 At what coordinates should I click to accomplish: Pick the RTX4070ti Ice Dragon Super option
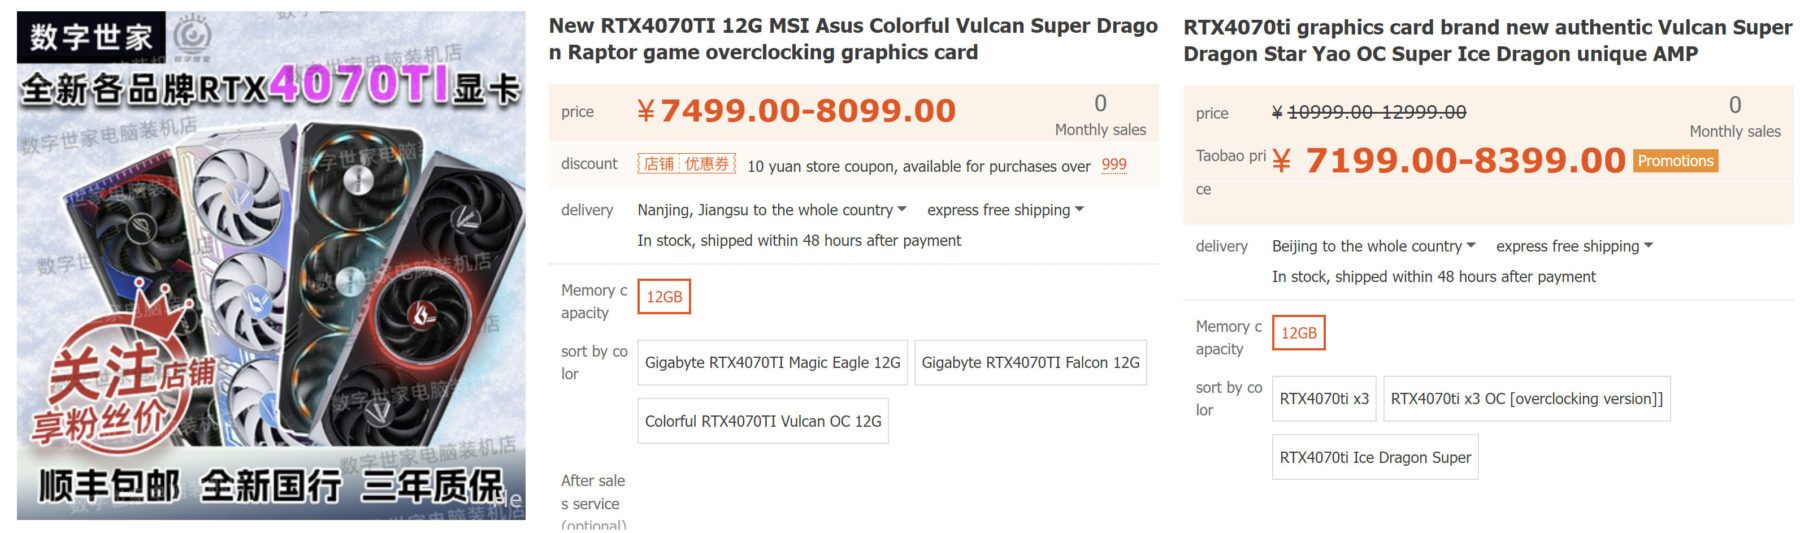click(1375, 458)
